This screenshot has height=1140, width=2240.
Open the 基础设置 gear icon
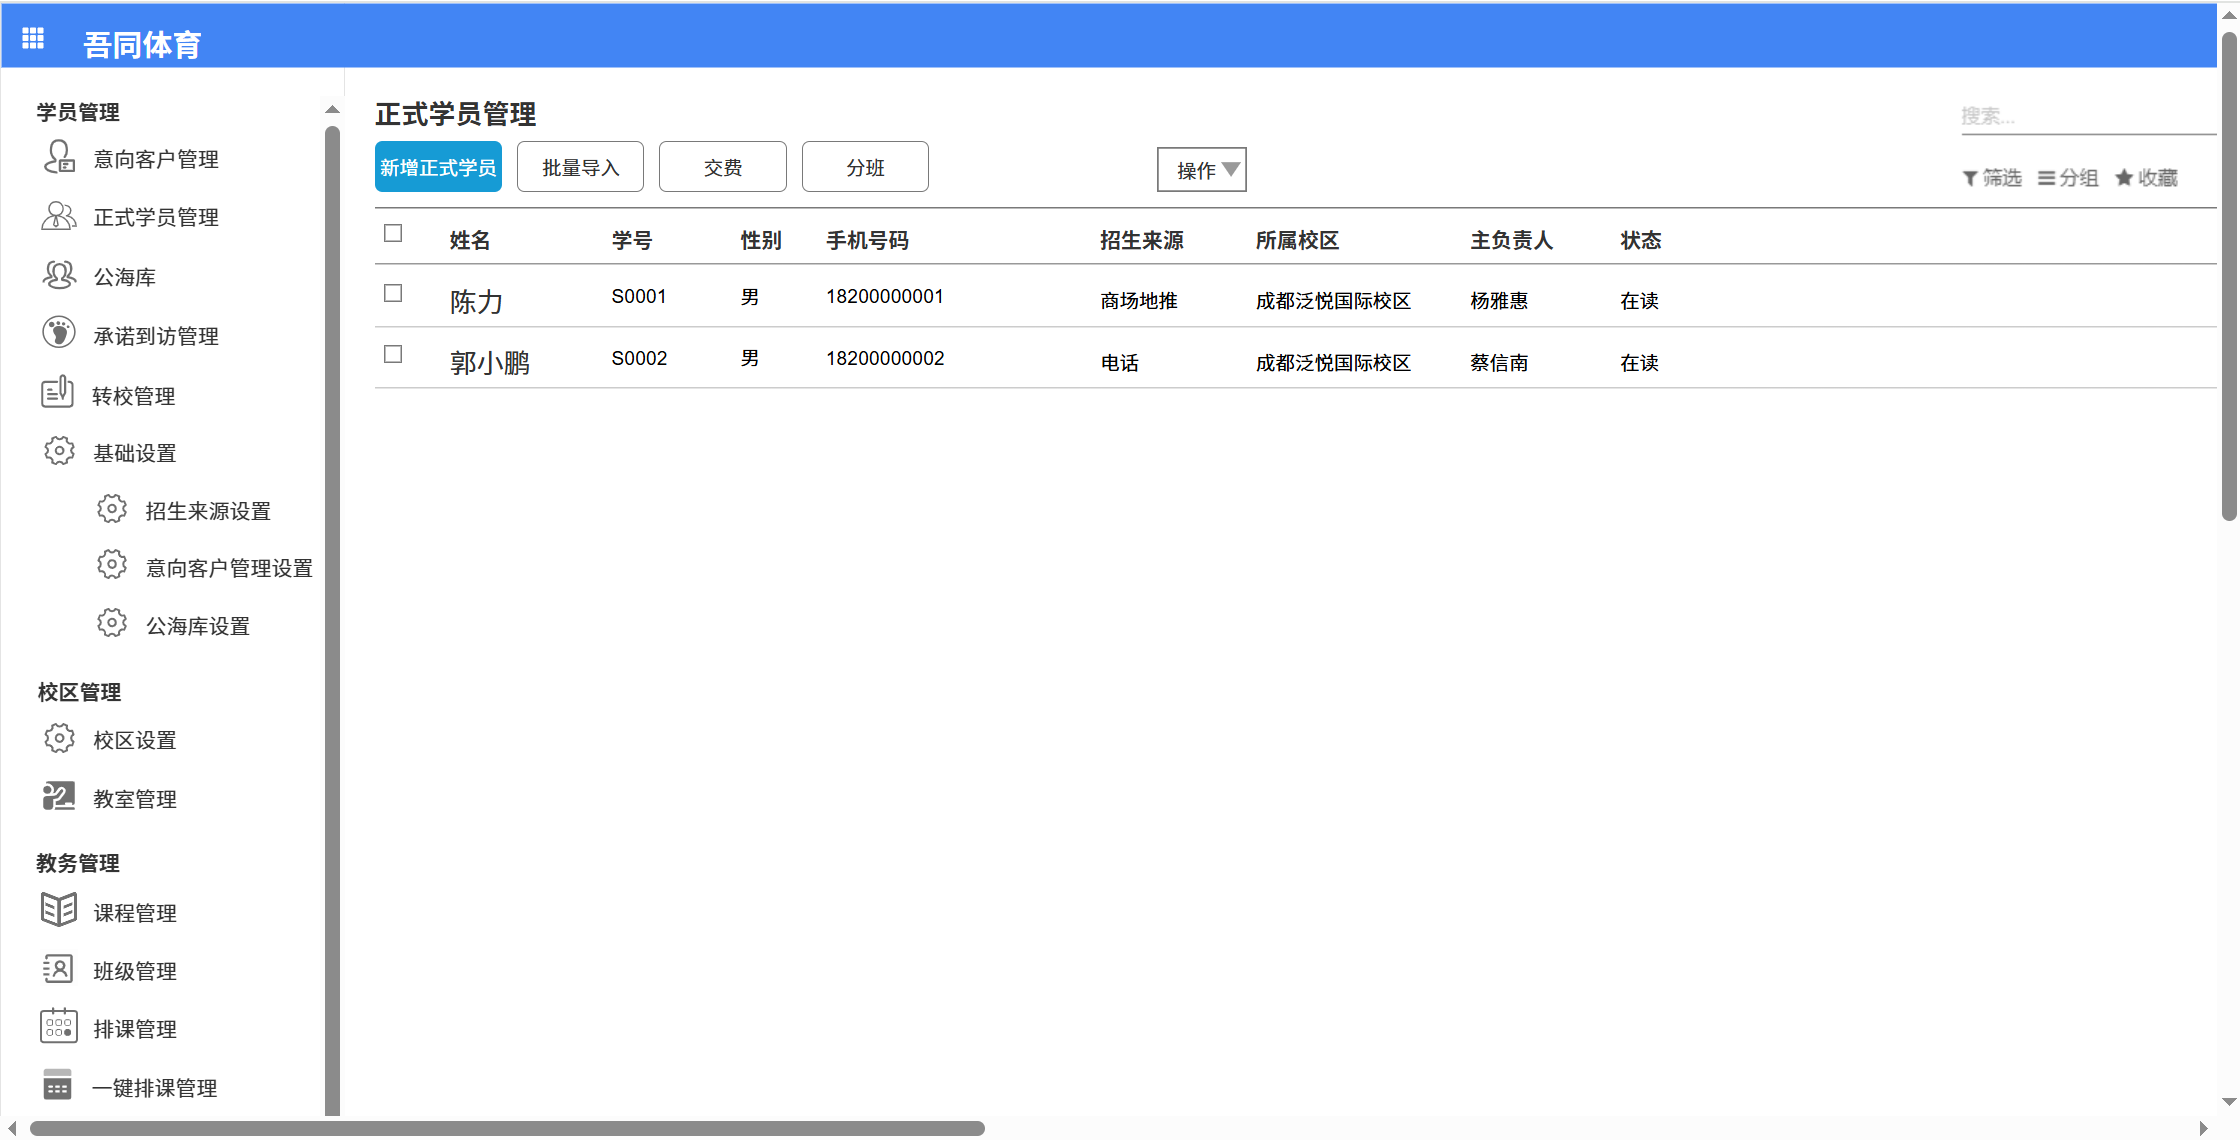(x=58, y=451)
